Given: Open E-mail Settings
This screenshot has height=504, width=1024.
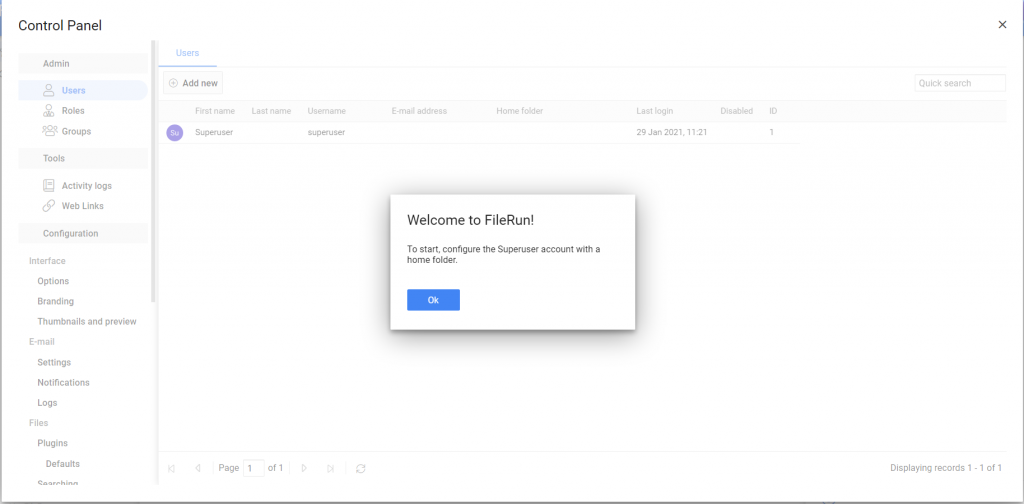Looking at the screenshot, I should tap(54, 362).
